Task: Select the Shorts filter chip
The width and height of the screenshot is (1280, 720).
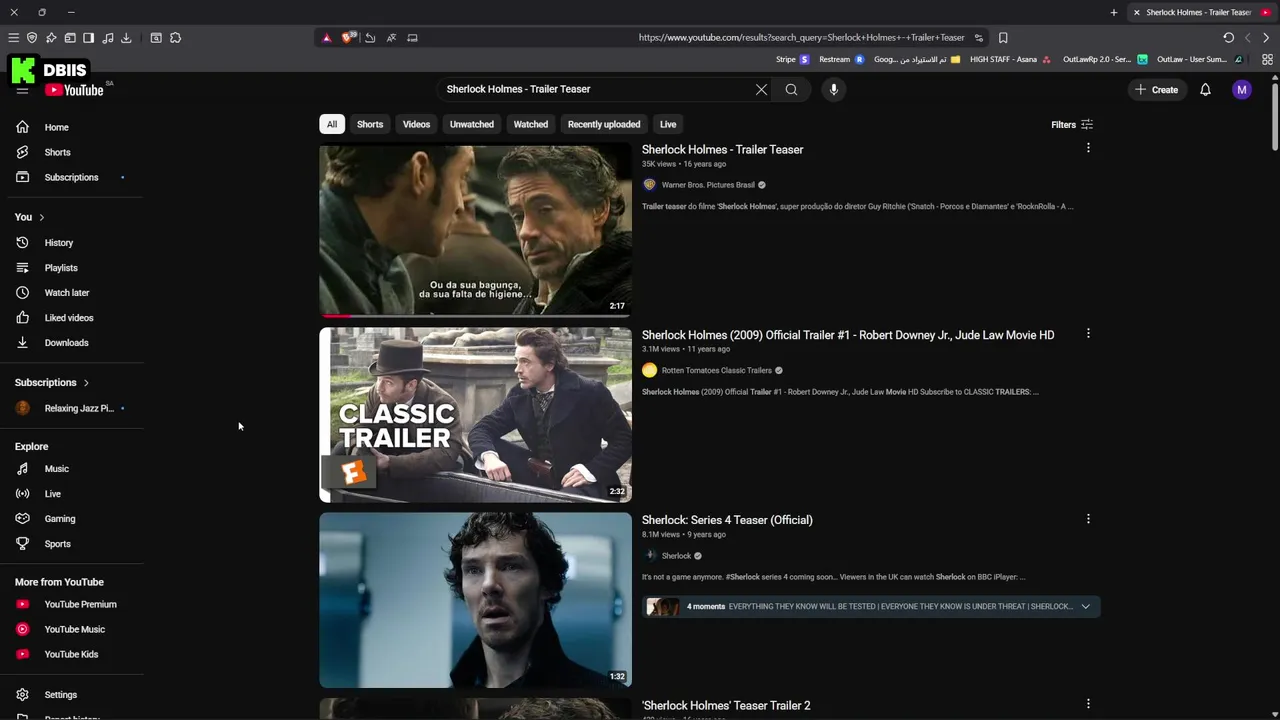Action: point(370,125)
